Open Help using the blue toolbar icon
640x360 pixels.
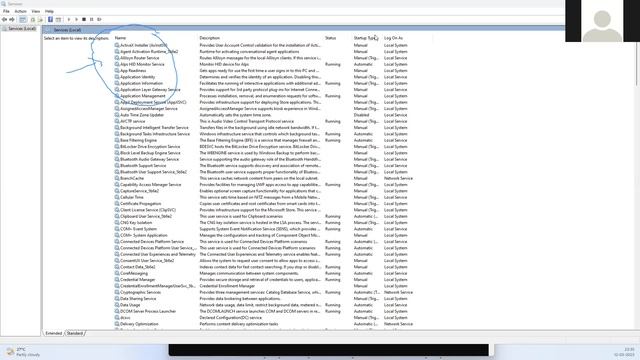(x=50, y=20)
